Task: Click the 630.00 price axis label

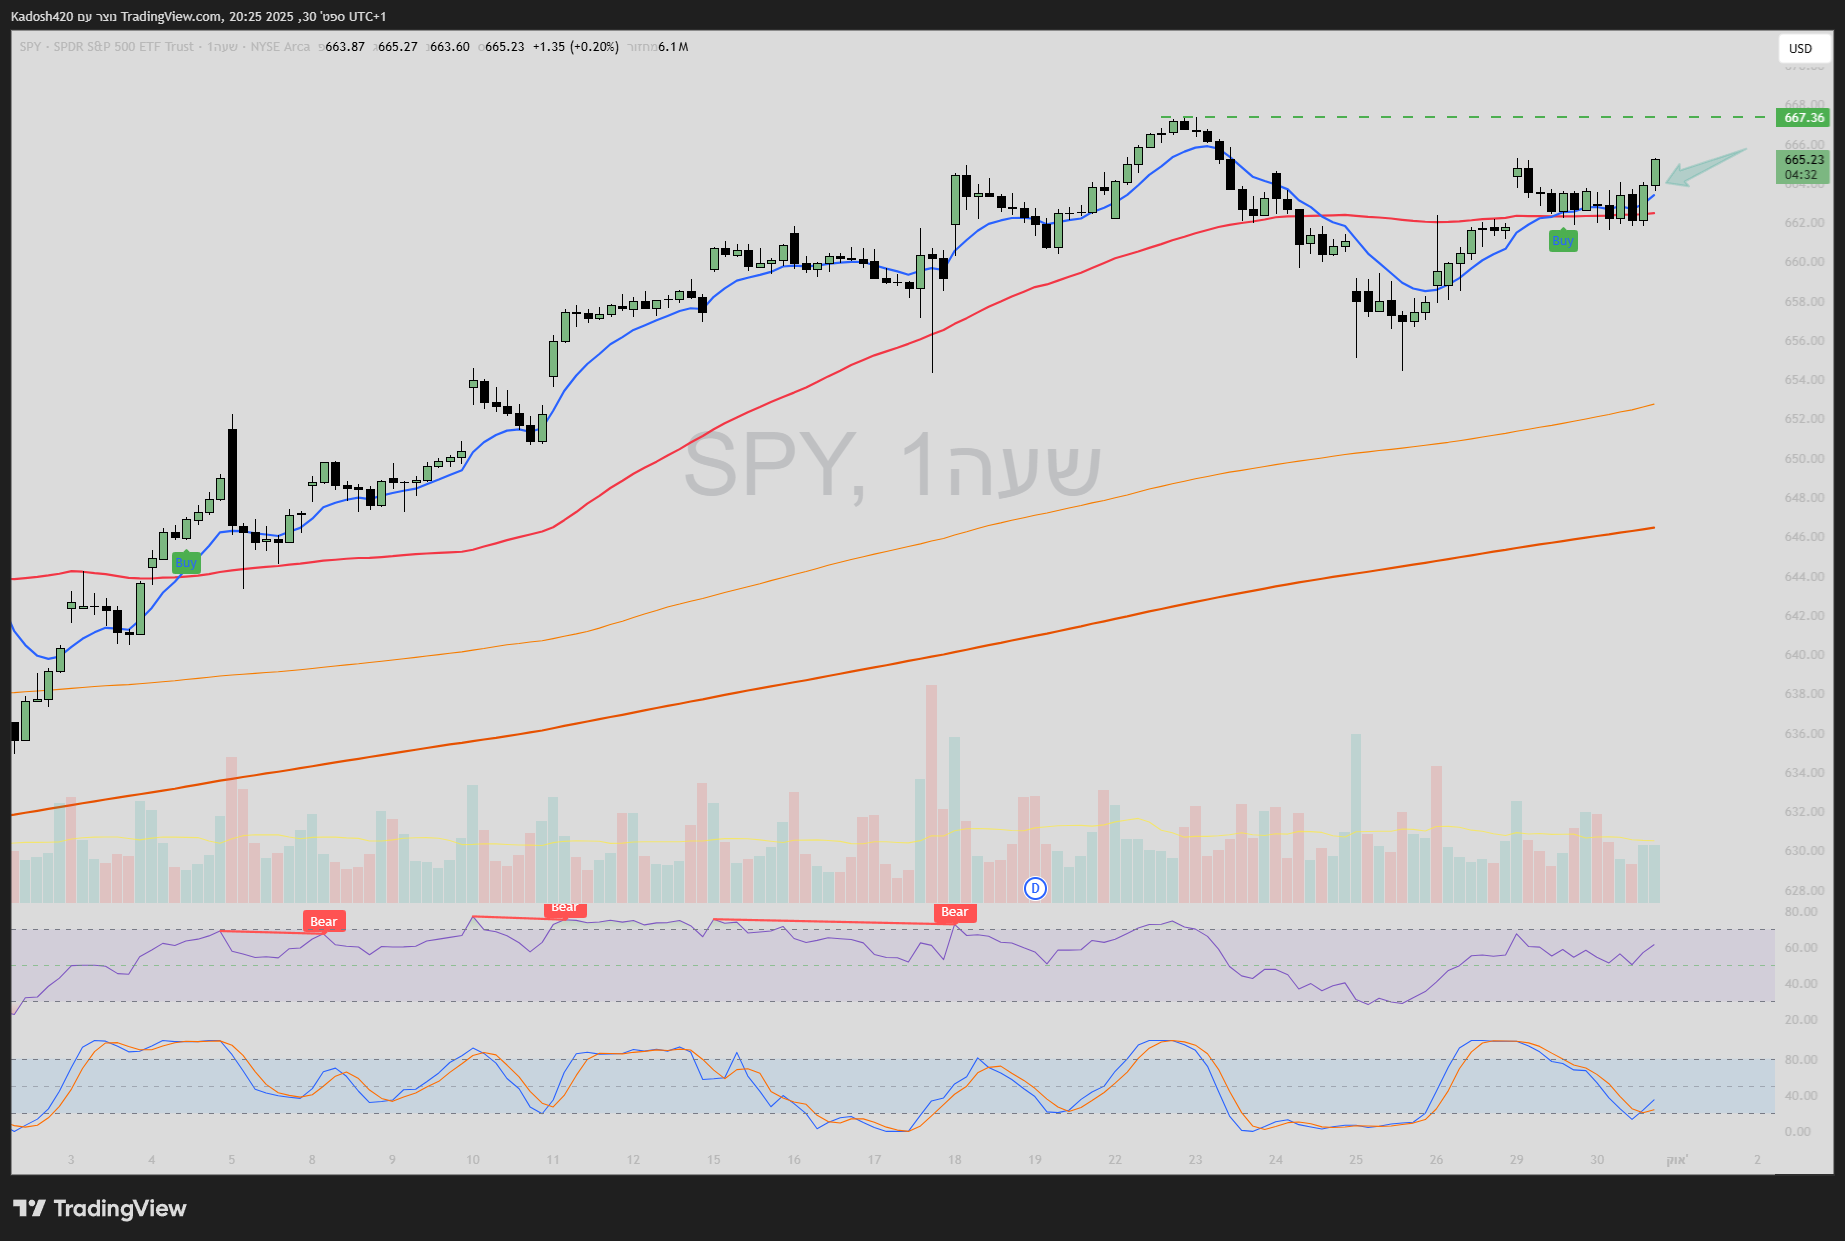Action: pyautogui.click(x=1804, y=851)
